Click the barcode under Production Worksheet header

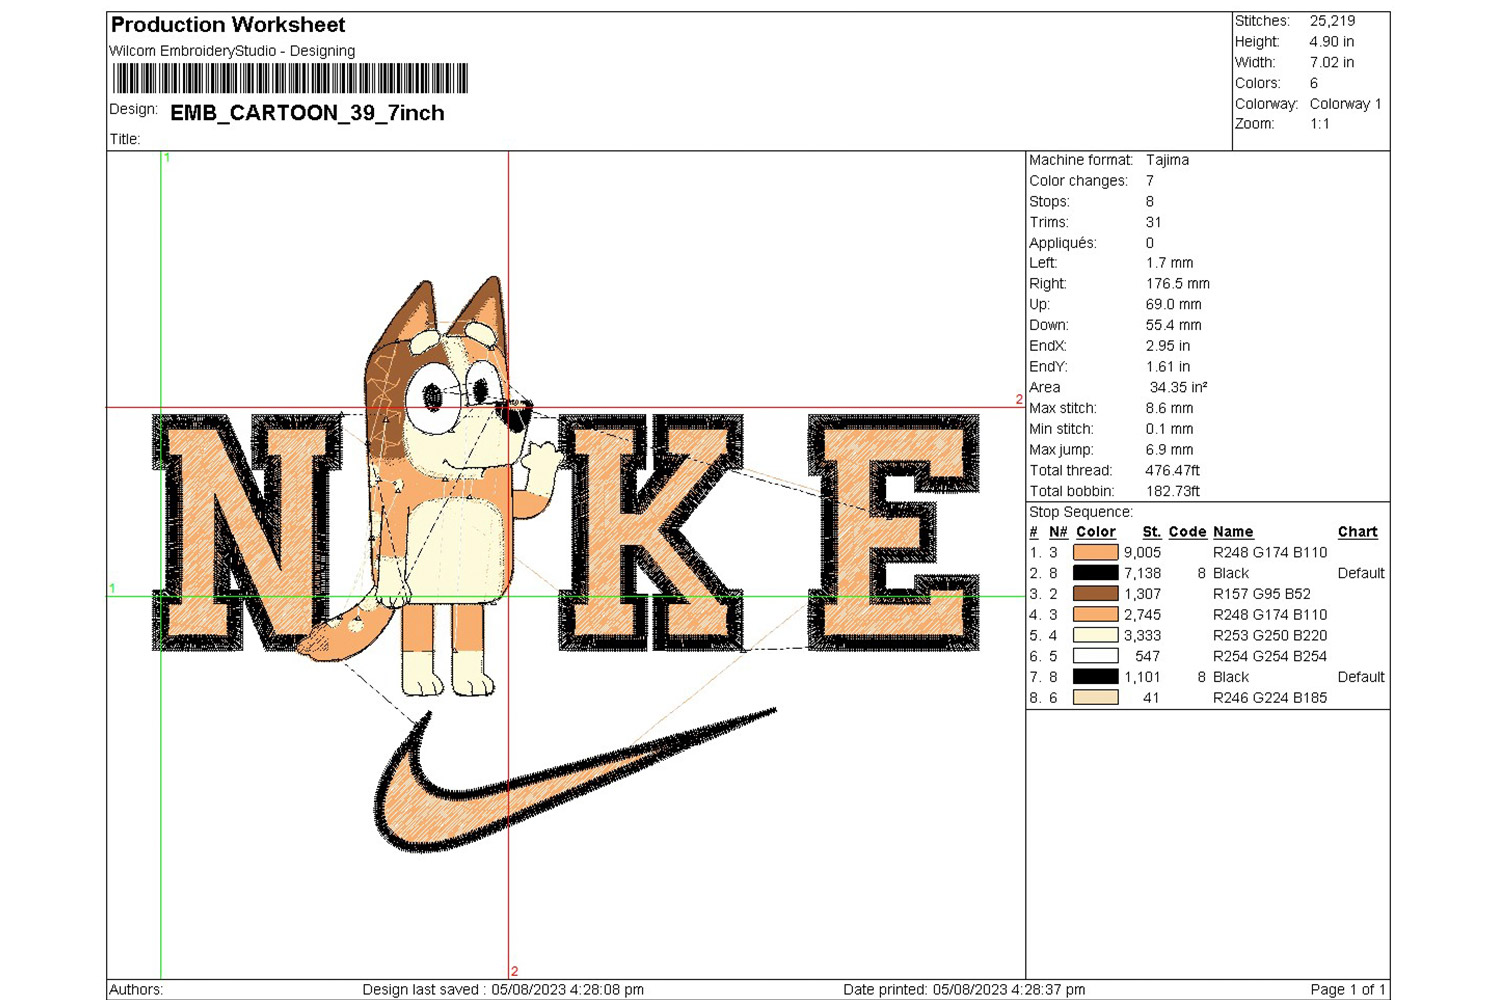pyautogui.click(x=290, y=78)
